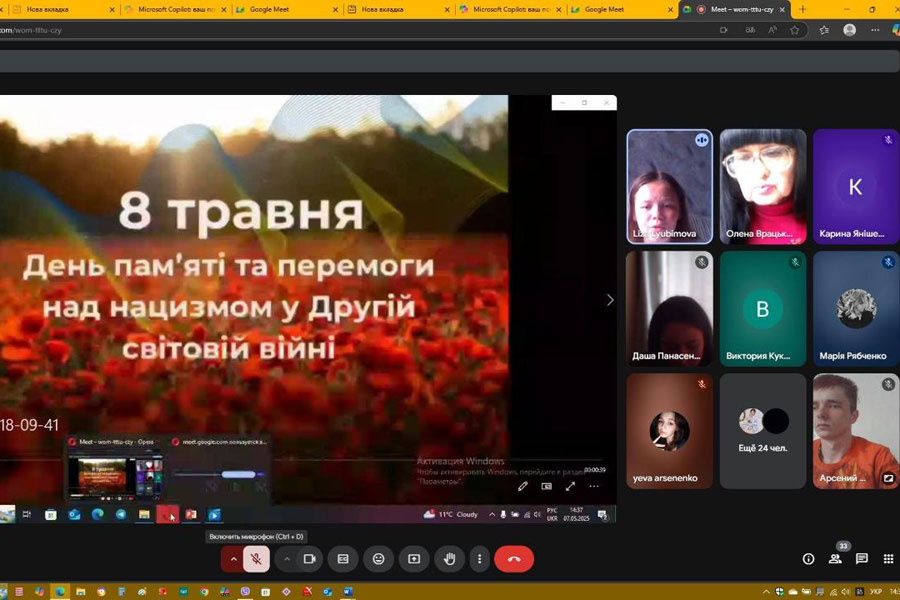900x600 pixels.
Task: Open Viber from the Windows taskbar
Action: (245, 591)
